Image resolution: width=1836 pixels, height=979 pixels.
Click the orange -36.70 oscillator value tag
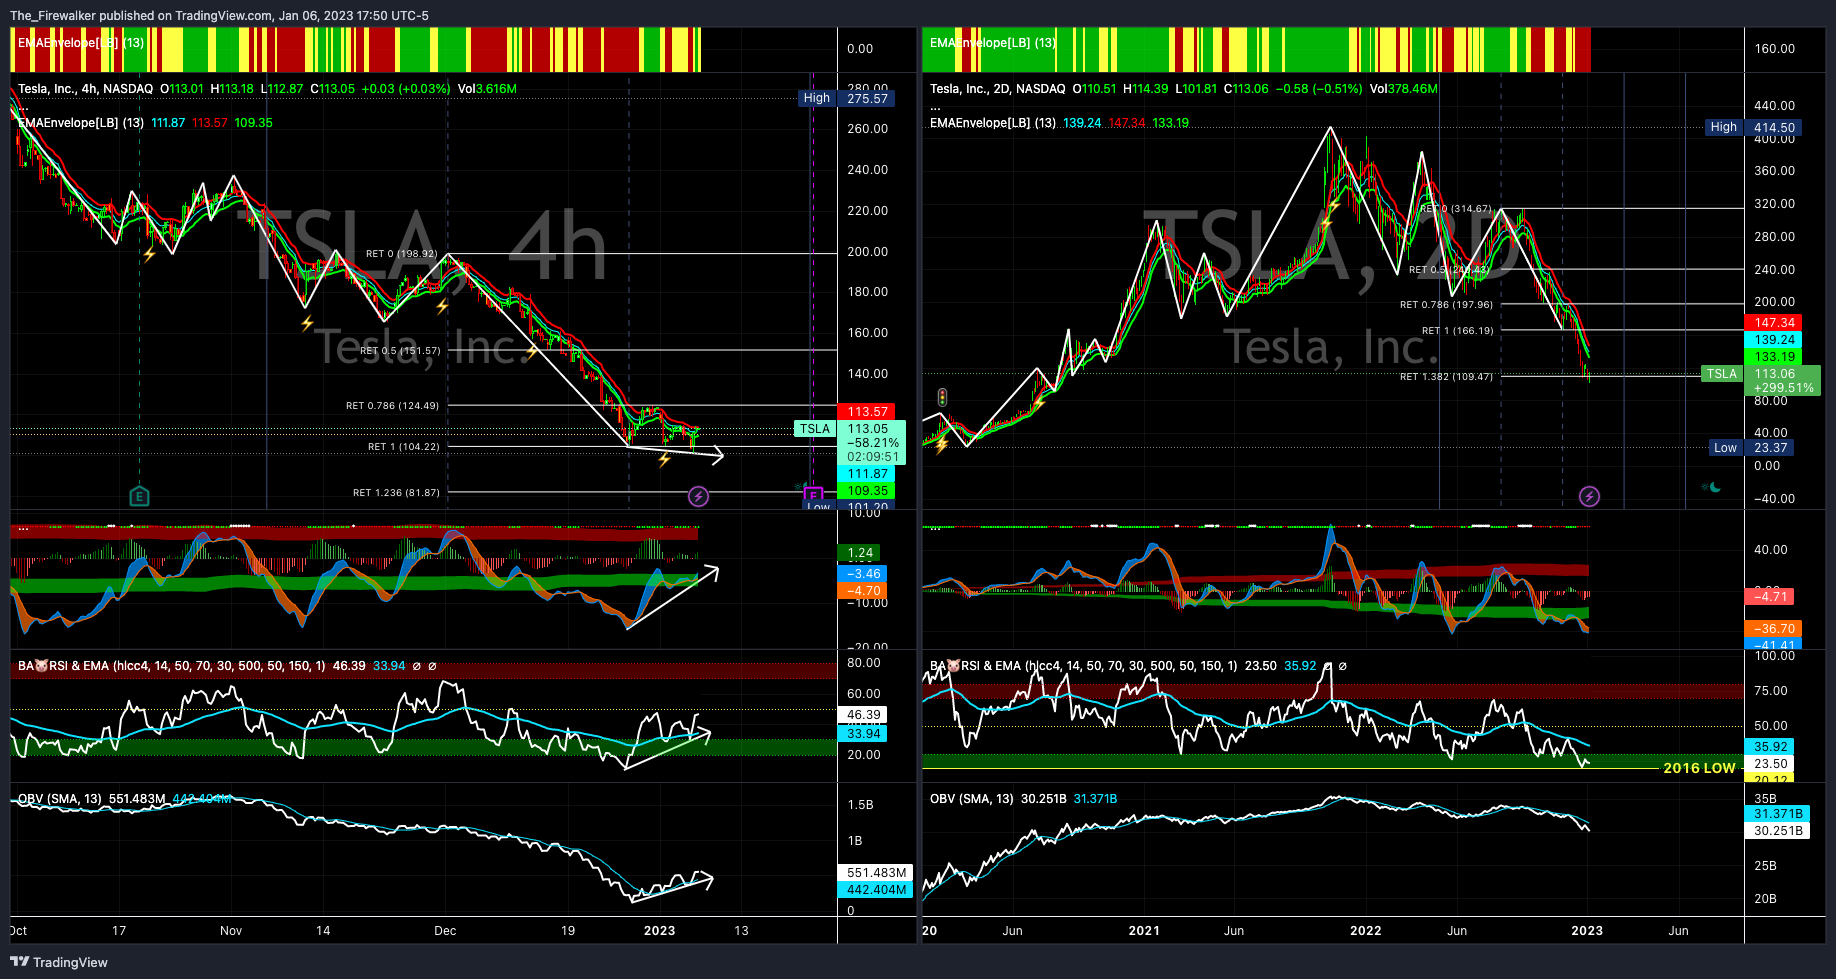pyautogui.click(x=1774, y=629)
